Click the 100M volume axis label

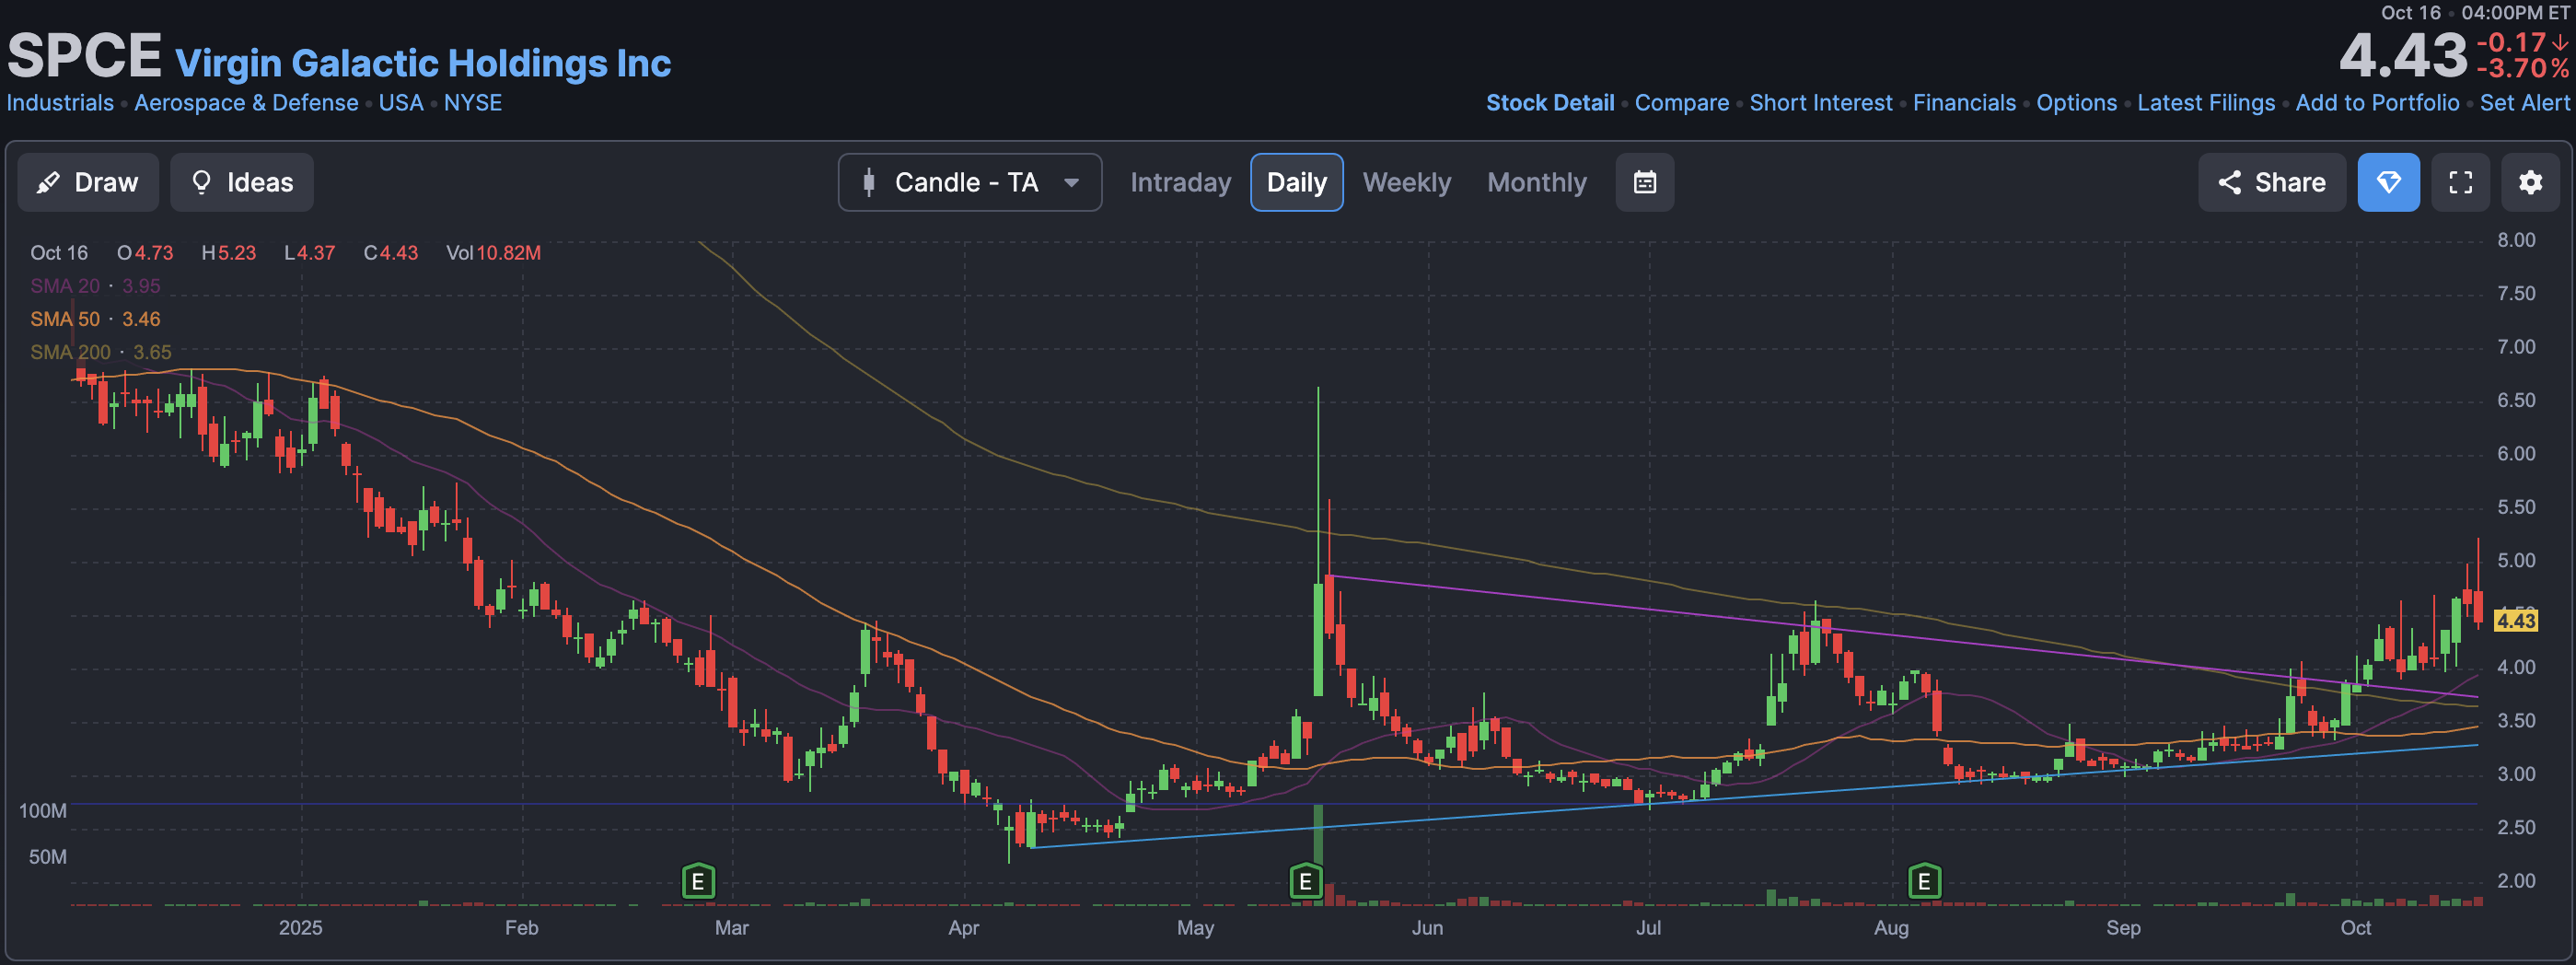[x=43, y=811]
